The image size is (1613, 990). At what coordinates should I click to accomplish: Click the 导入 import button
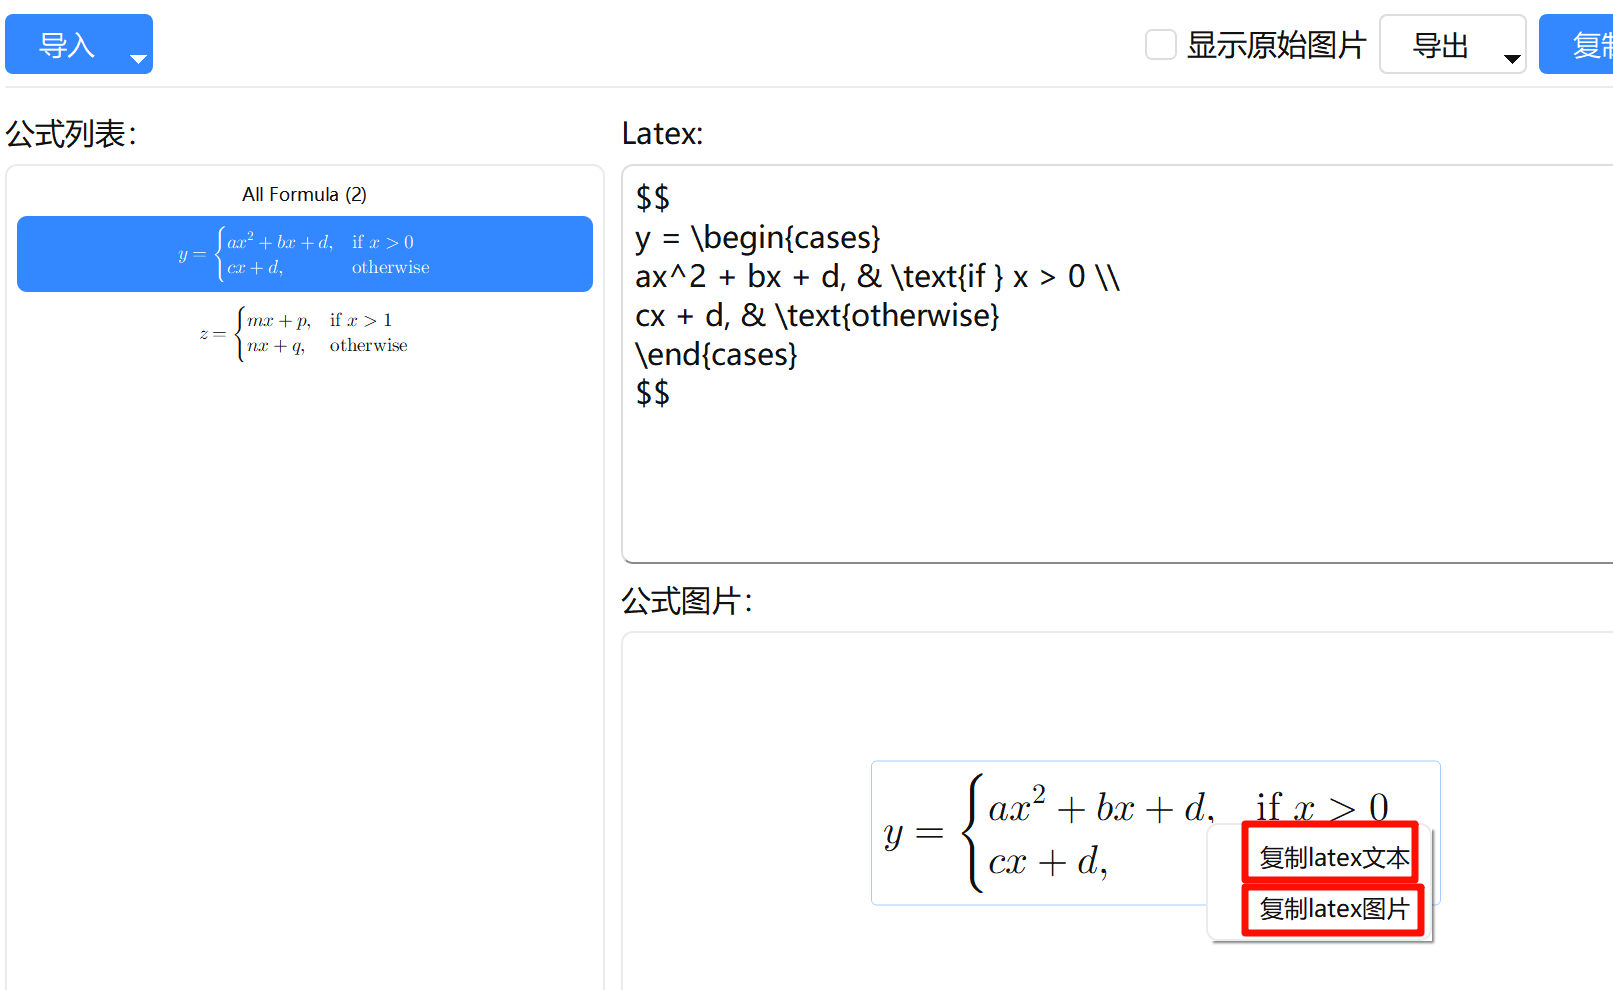[x=66, y=45]
